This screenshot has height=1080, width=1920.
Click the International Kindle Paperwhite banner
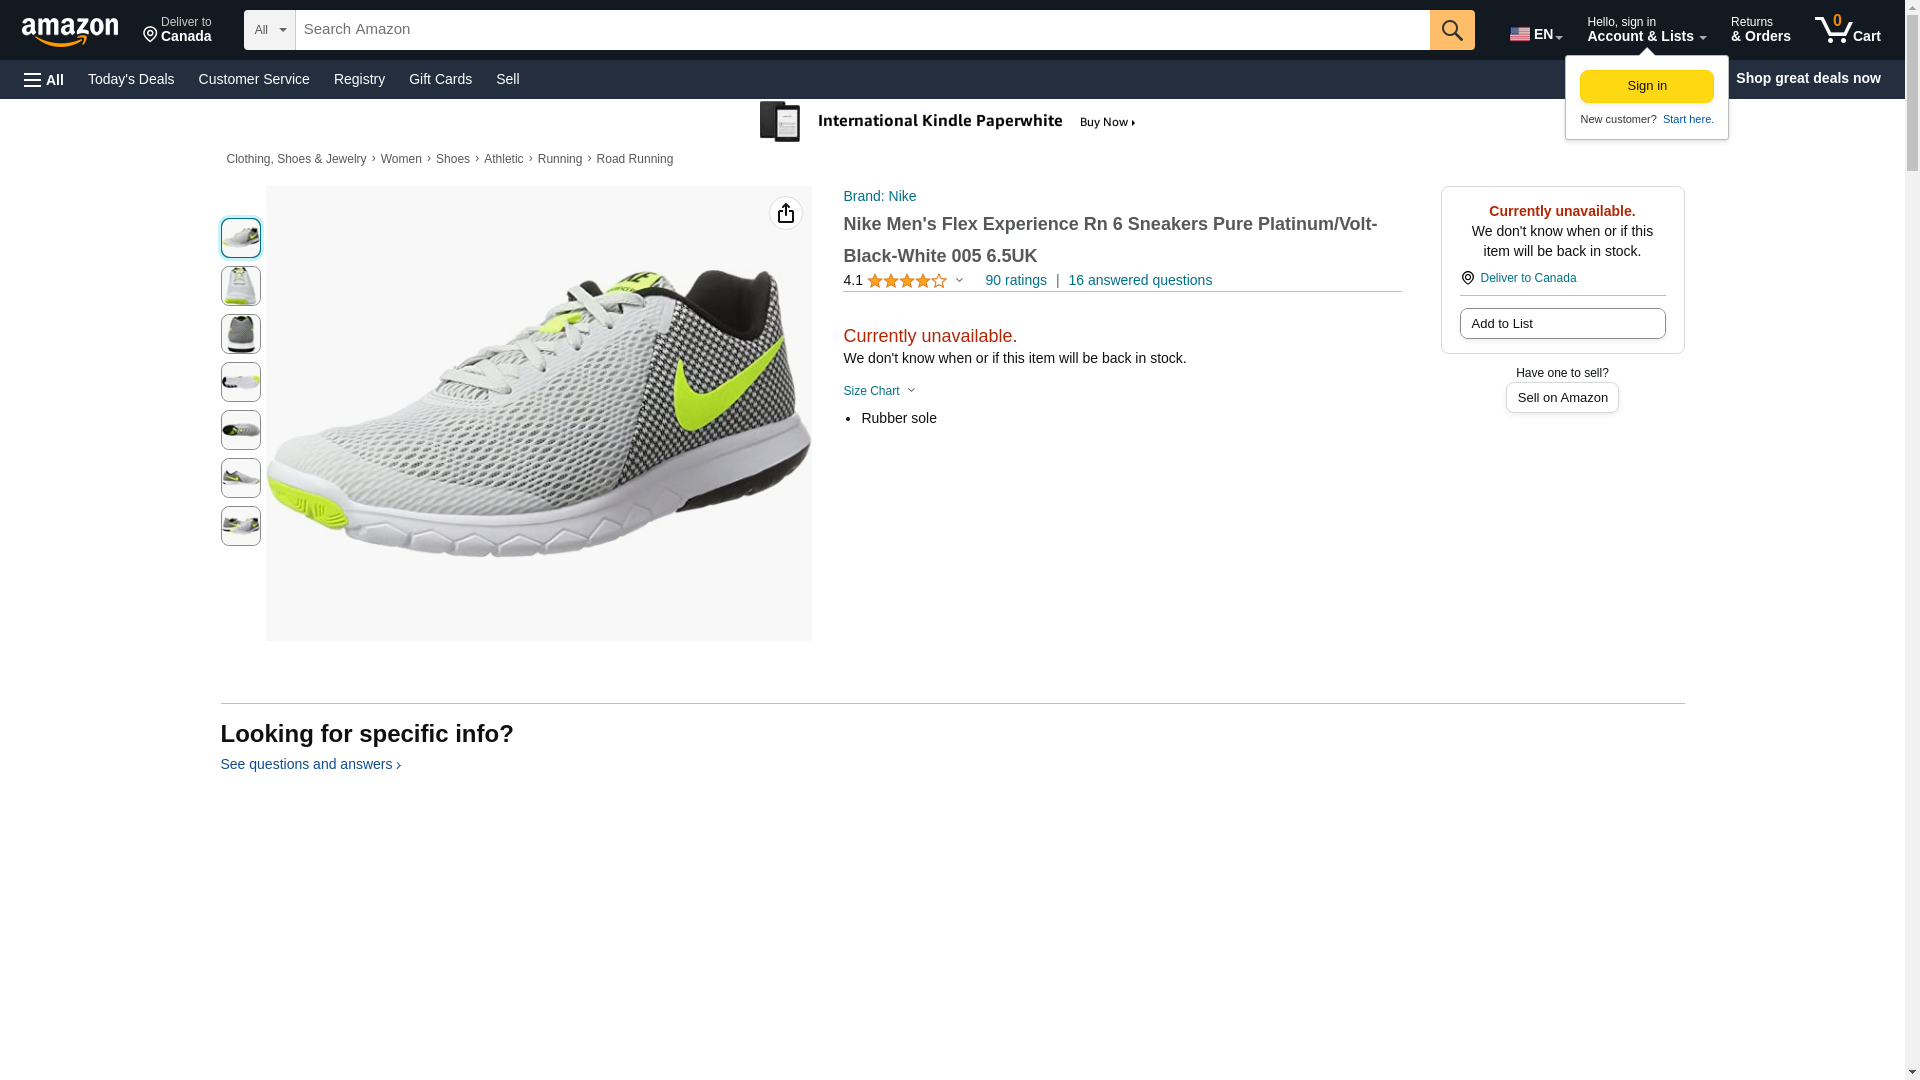click(947, 122)
